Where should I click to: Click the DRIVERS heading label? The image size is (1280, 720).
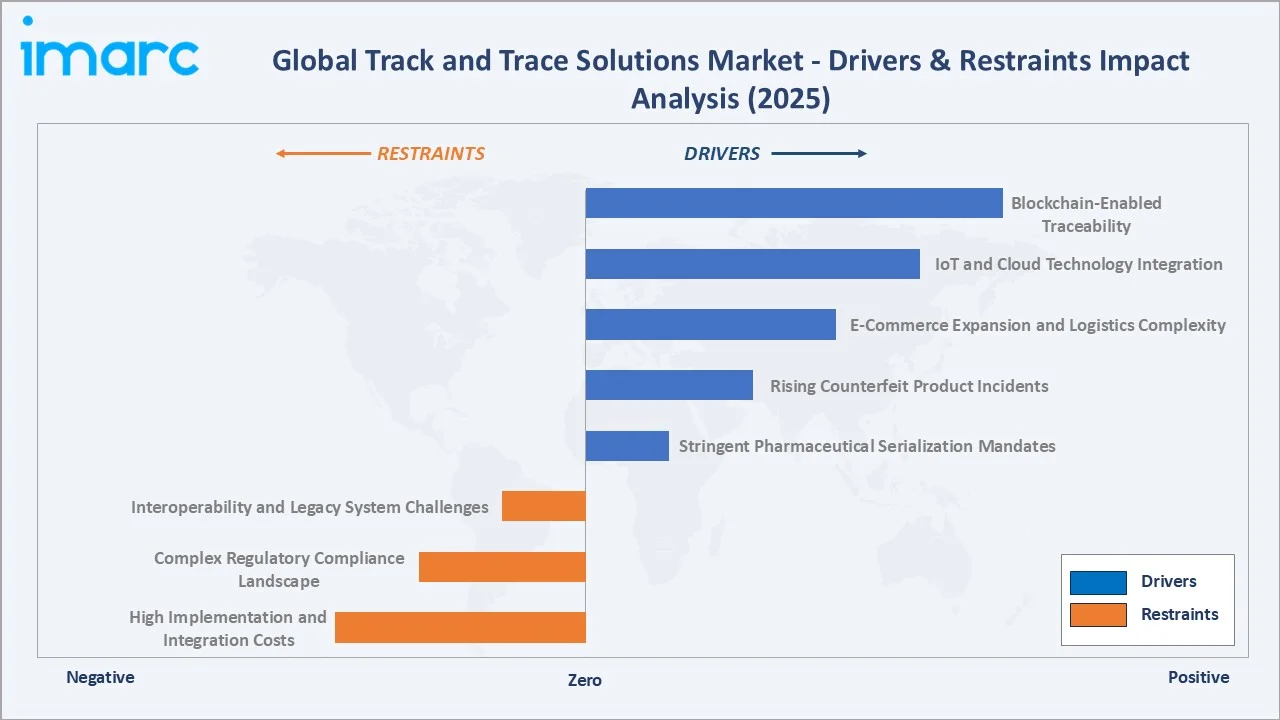(722, 154)
